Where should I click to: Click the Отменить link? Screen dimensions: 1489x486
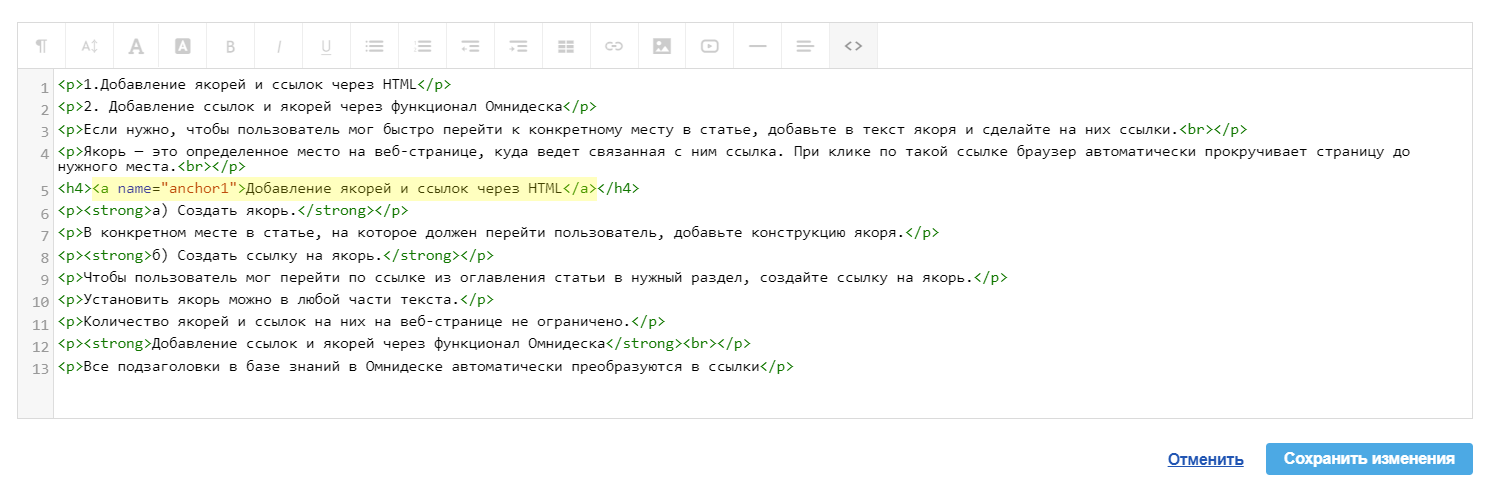[1206, 459]
